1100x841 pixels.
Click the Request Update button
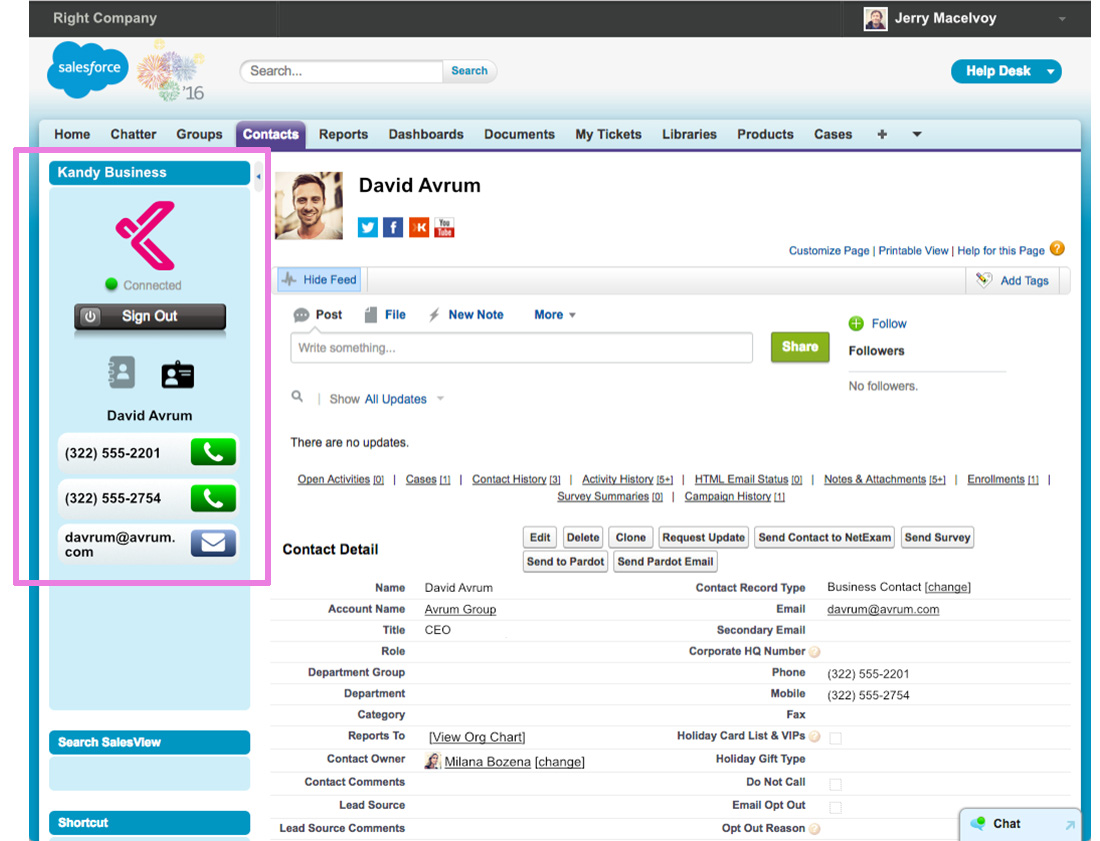pyautogui.click(x=704, y=537)
